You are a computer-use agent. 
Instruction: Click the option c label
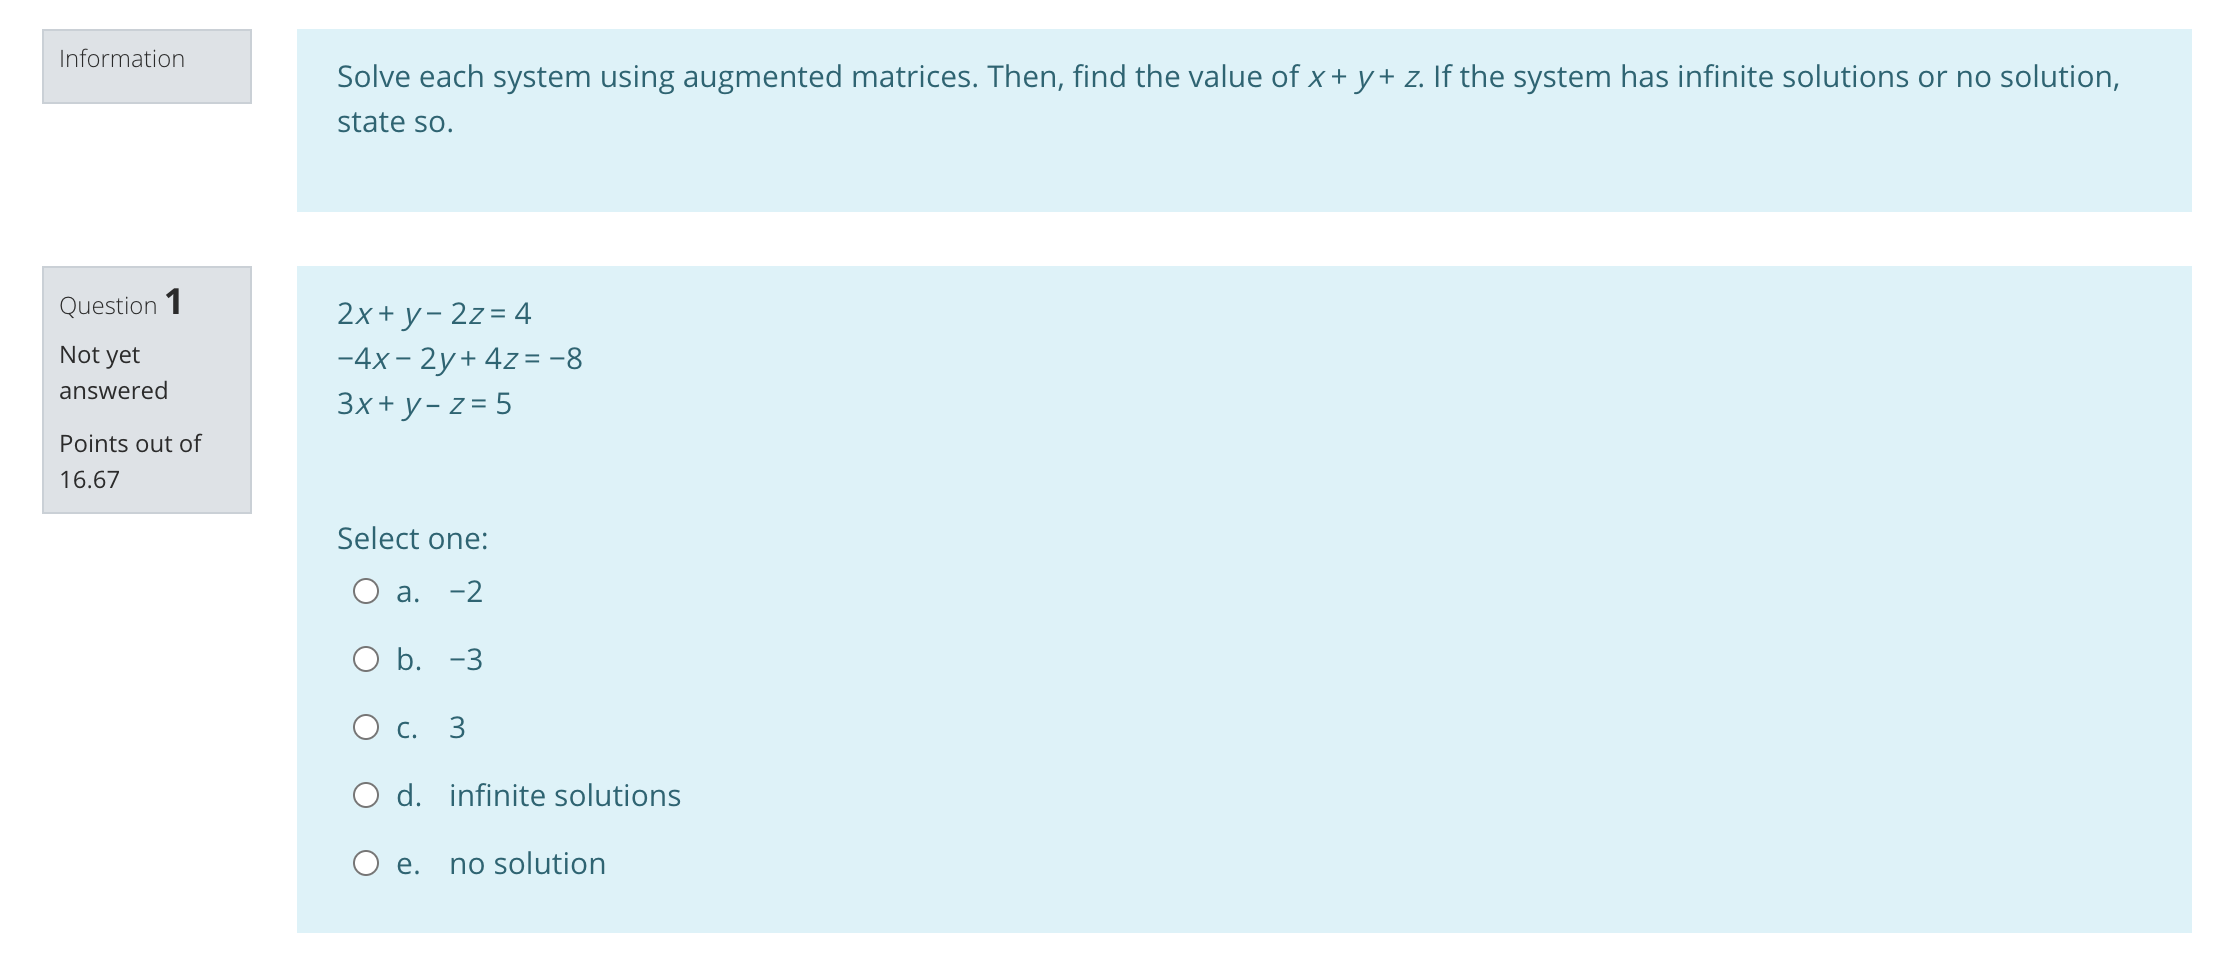tap(407, 727)
